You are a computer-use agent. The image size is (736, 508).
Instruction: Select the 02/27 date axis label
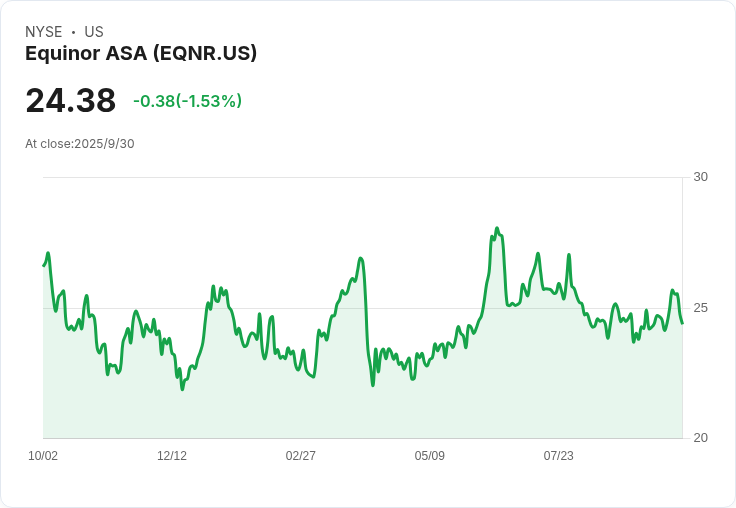[300, 455]
